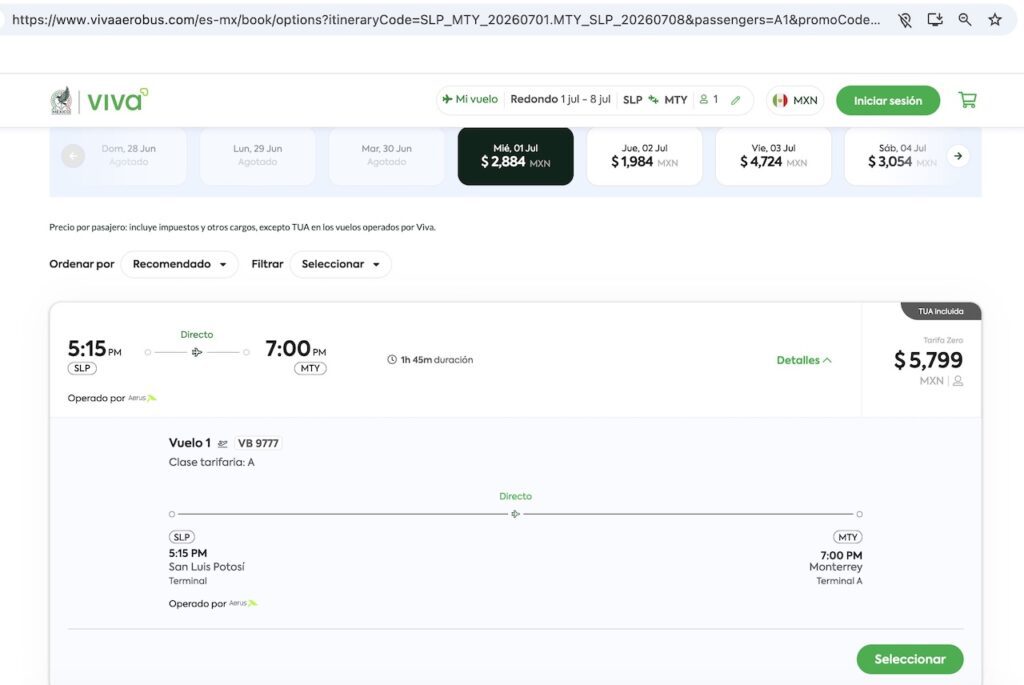Open the browser zoom magnifier icon
1024x685 pixels.
pos(965,20)
